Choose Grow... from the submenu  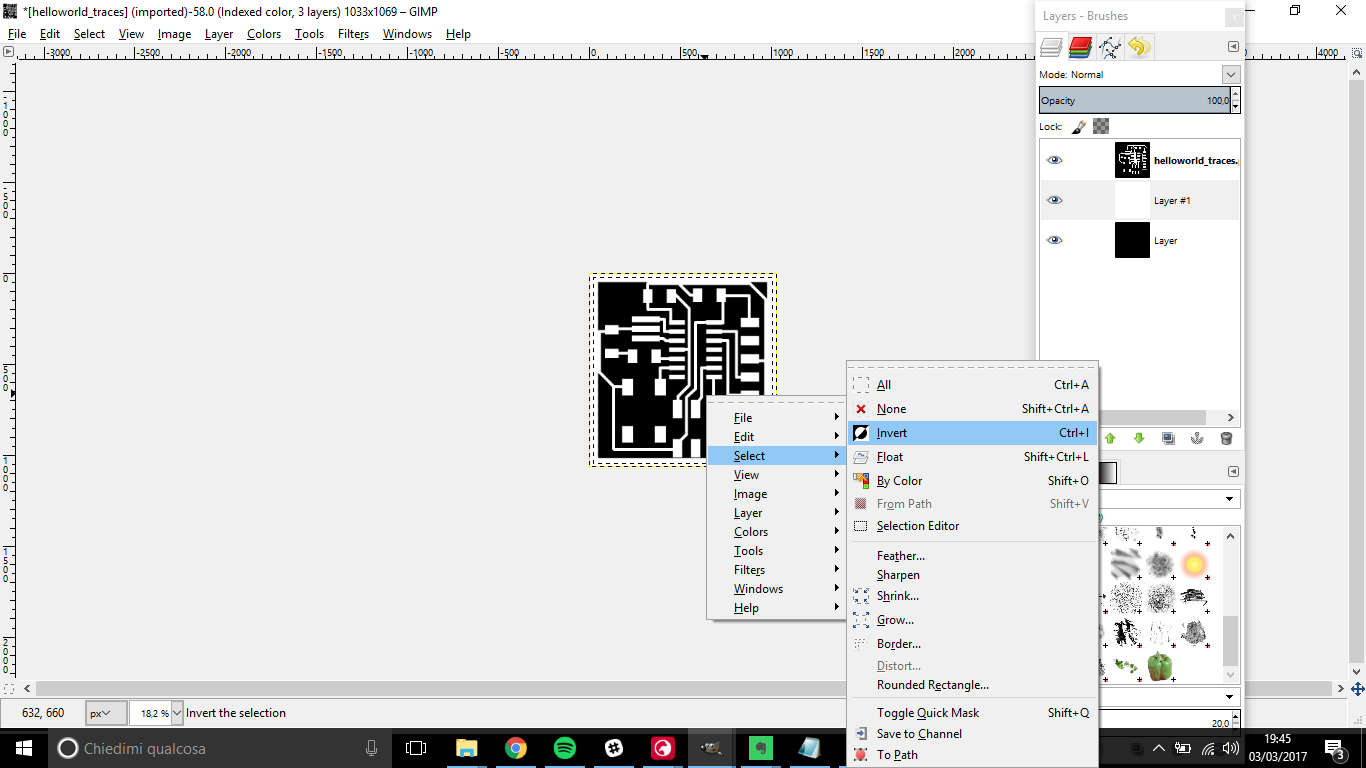point(972,620)
